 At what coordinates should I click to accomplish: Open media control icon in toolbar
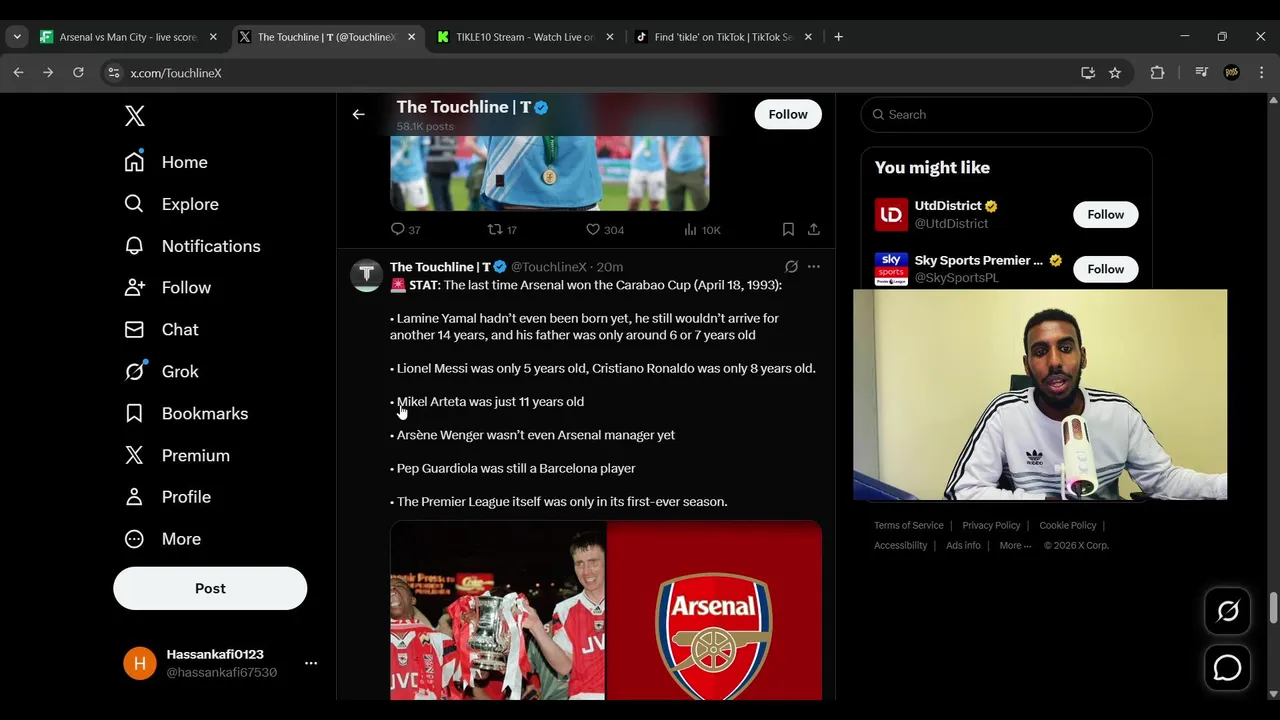(1202, 73)
